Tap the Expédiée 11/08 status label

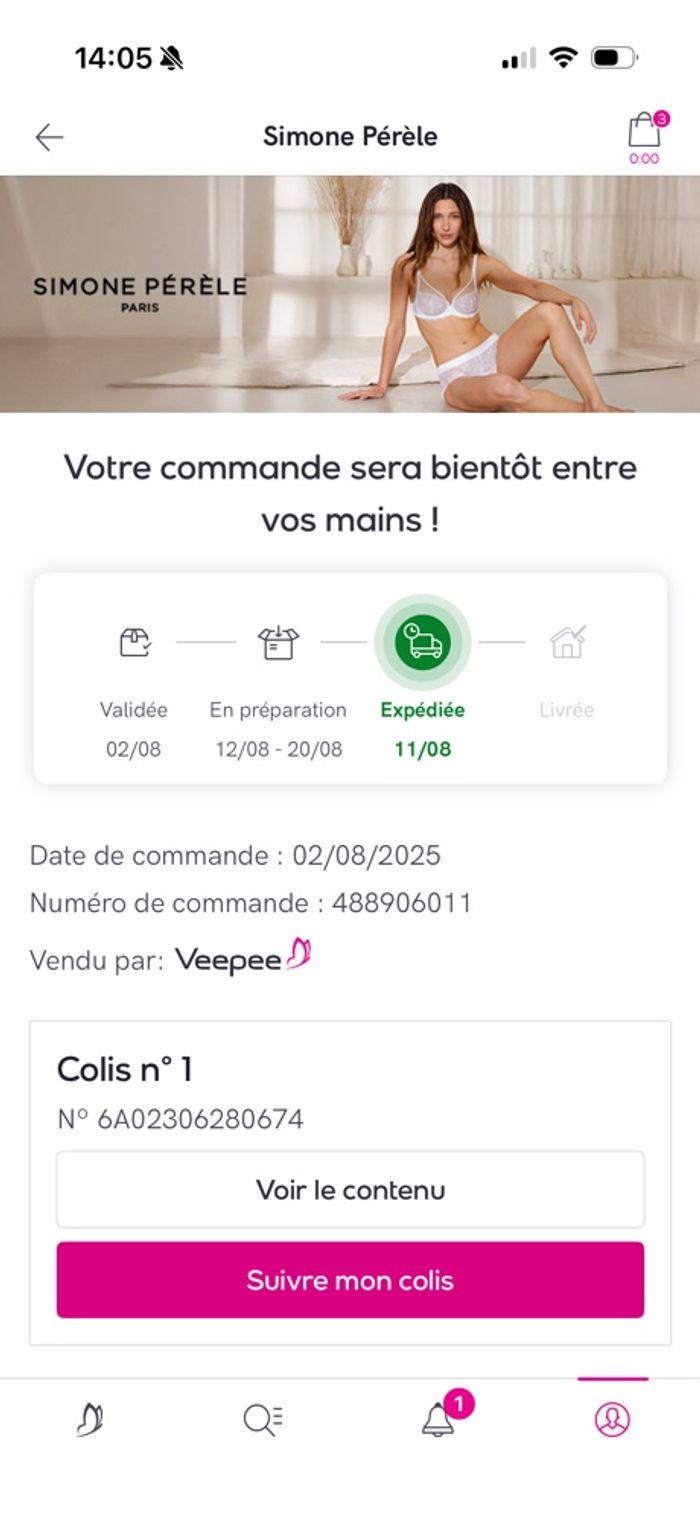point(422,729)
